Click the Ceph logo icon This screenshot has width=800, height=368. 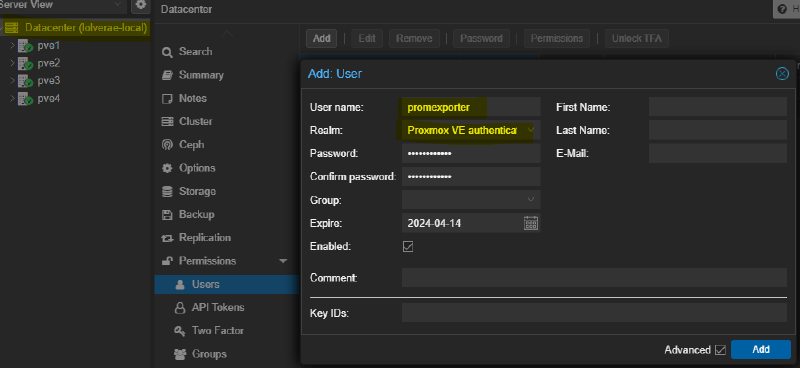click(167, 145)
